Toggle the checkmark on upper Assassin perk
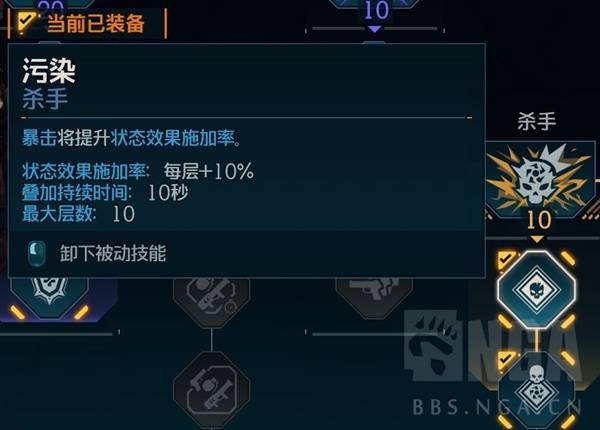The width and height of the screenshot is (600, 430). point(506,259)
